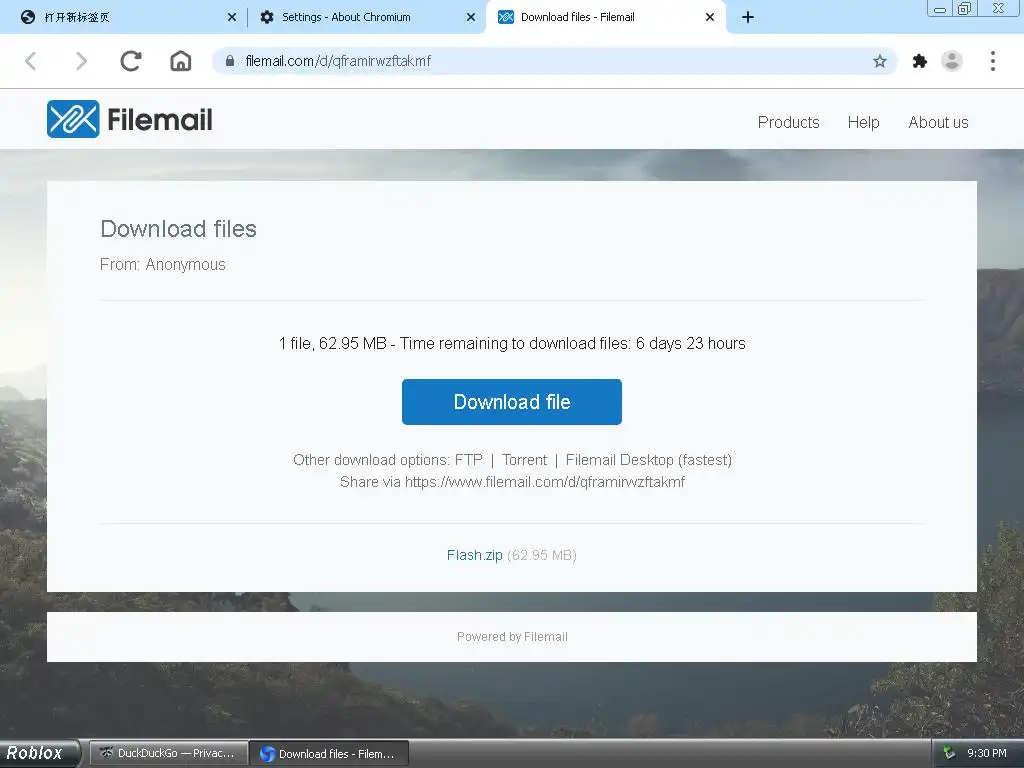
Task: Close the first Chinese-titled tab
Action: [x=232, y=18]
